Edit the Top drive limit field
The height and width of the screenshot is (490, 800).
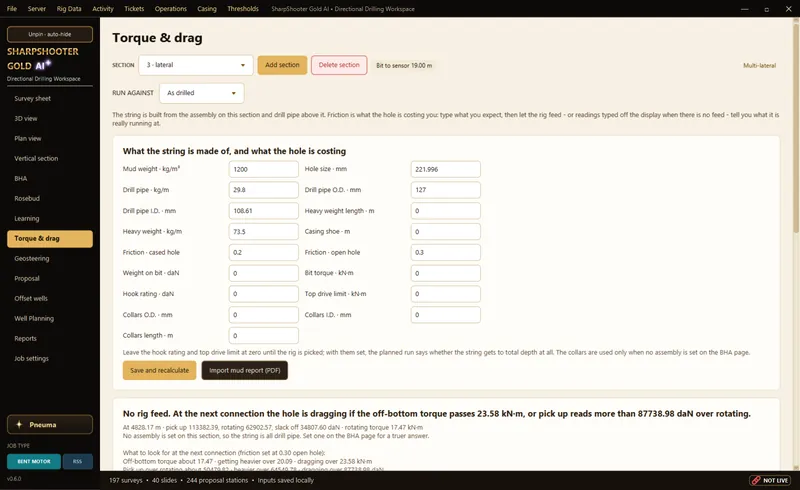[445, 294]
